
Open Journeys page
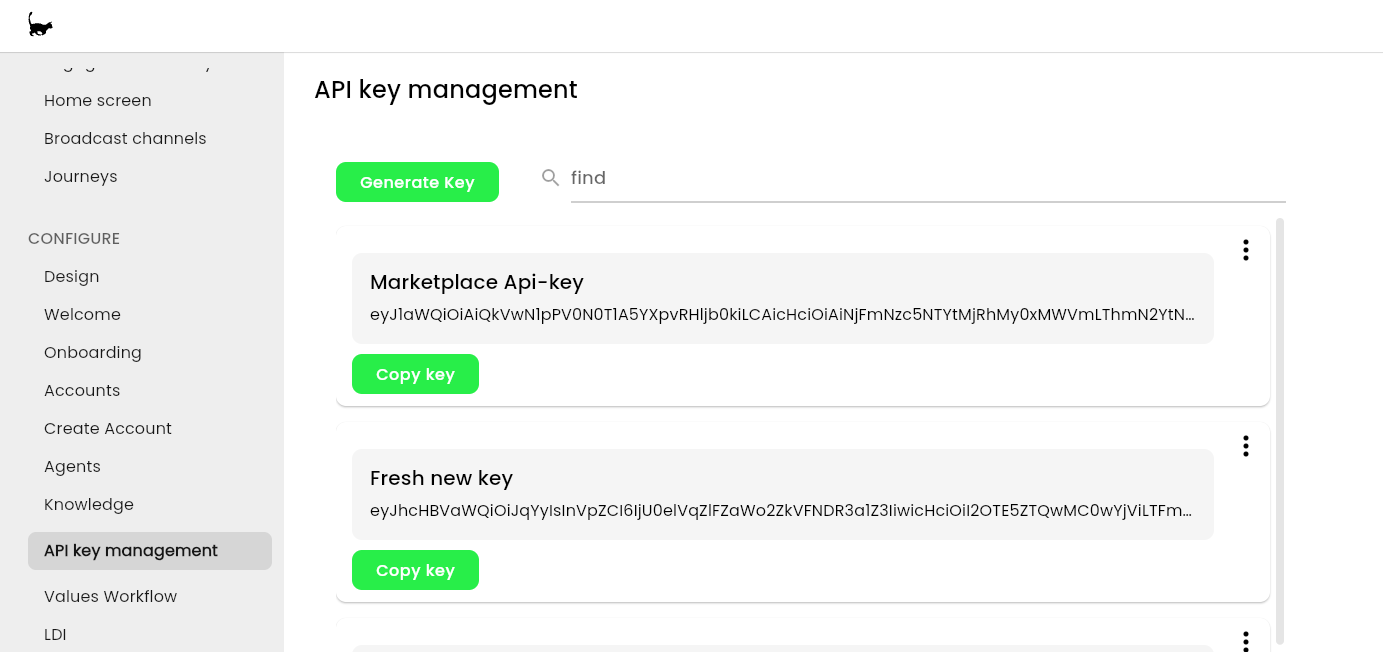click(81, 176)
